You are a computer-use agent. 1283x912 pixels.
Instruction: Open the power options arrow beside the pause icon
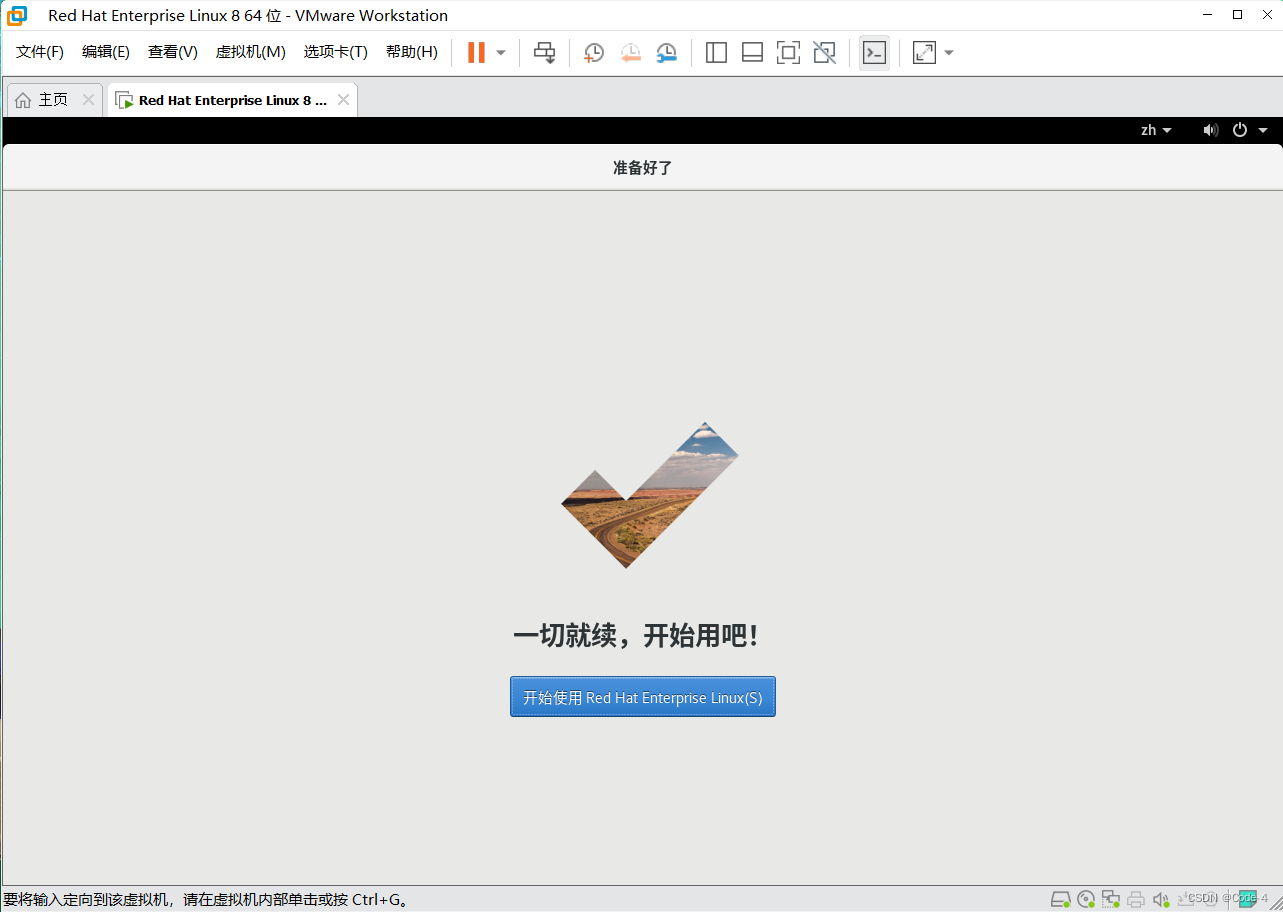(501, 53)
